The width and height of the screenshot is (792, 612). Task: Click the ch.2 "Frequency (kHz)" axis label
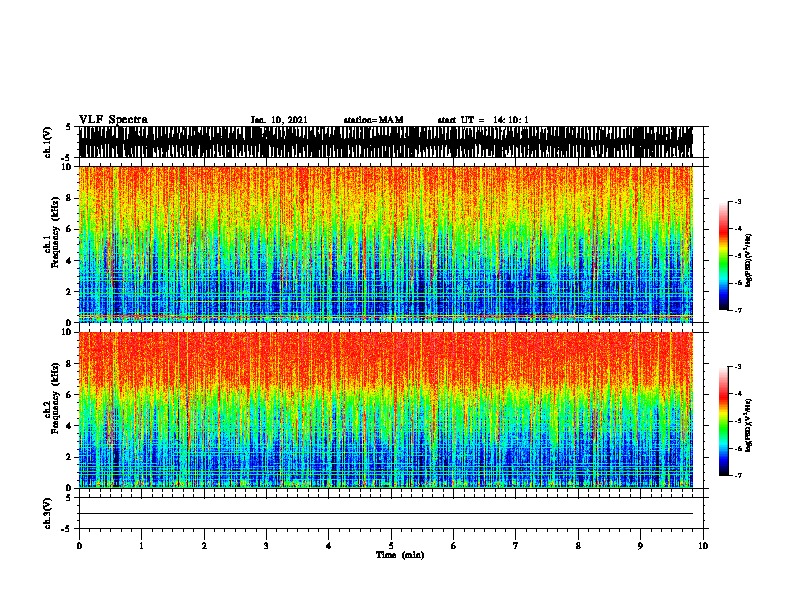coord(56,398)
